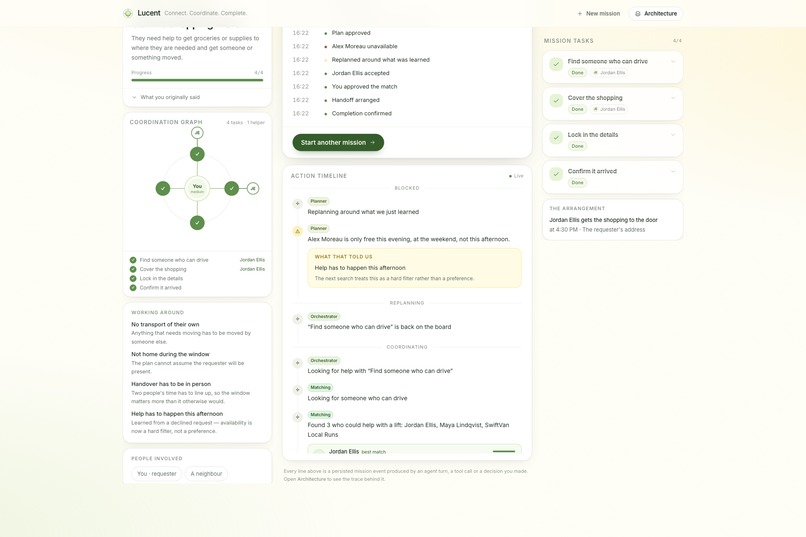Click the What that told us note
The width and height of the screenshot is (806, 537).
[x=414, y=268]
